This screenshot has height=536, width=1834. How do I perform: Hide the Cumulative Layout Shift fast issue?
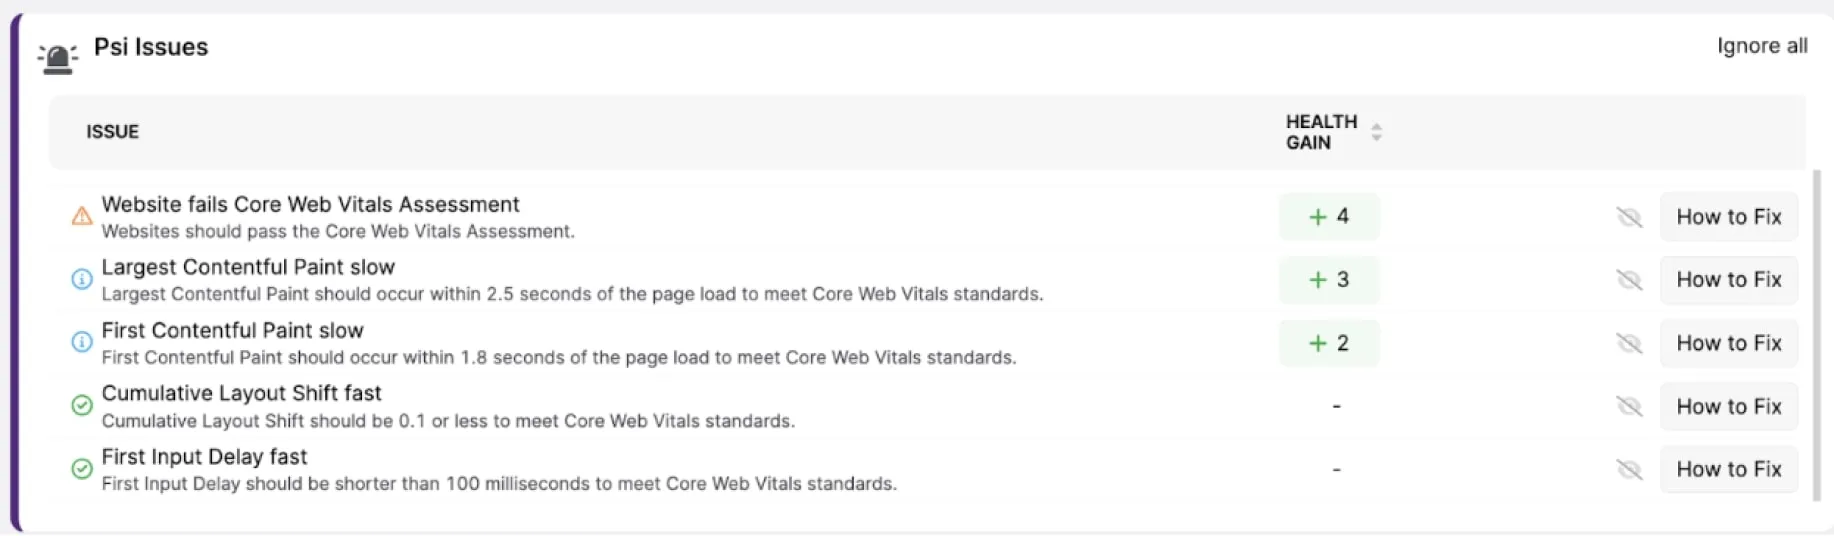(1629, 406)
